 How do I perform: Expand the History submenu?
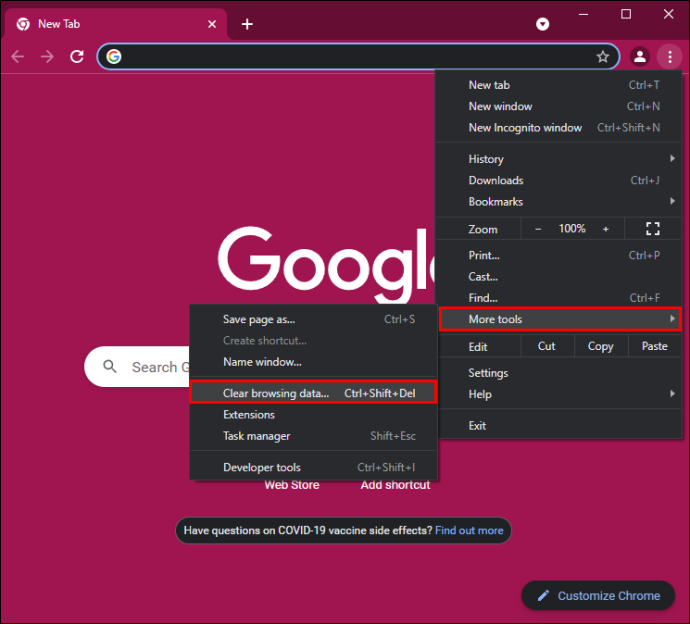[559, 159]
